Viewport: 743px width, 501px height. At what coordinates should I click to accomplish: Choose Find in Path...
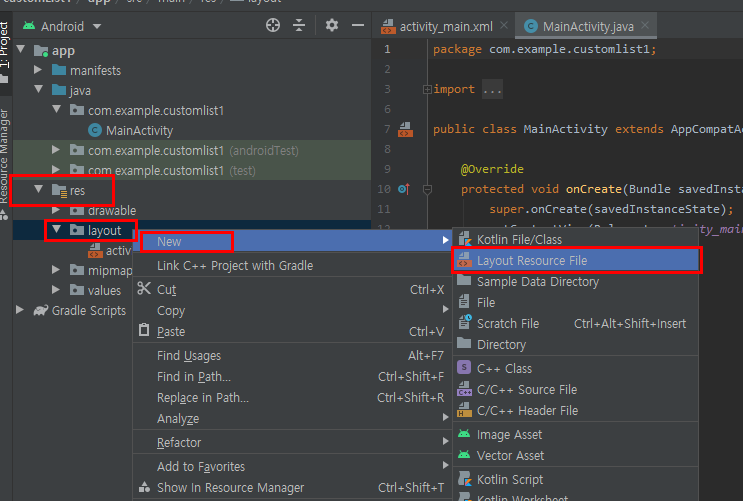(292, 376)
